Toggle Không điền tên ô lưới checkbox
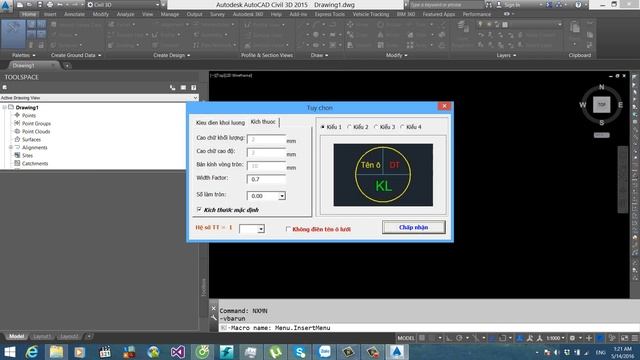 [x=288, y=229]
